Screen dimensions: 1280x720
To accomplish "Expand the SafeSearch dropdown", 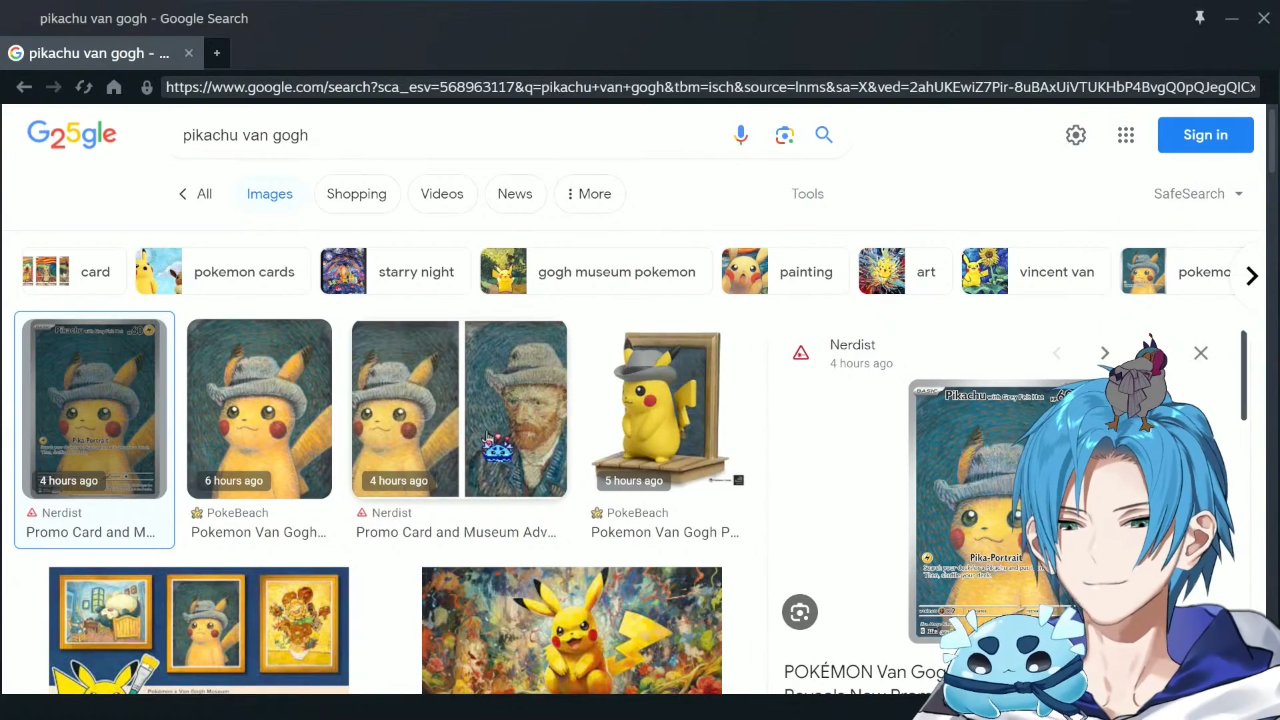I will click(1198, 194).
